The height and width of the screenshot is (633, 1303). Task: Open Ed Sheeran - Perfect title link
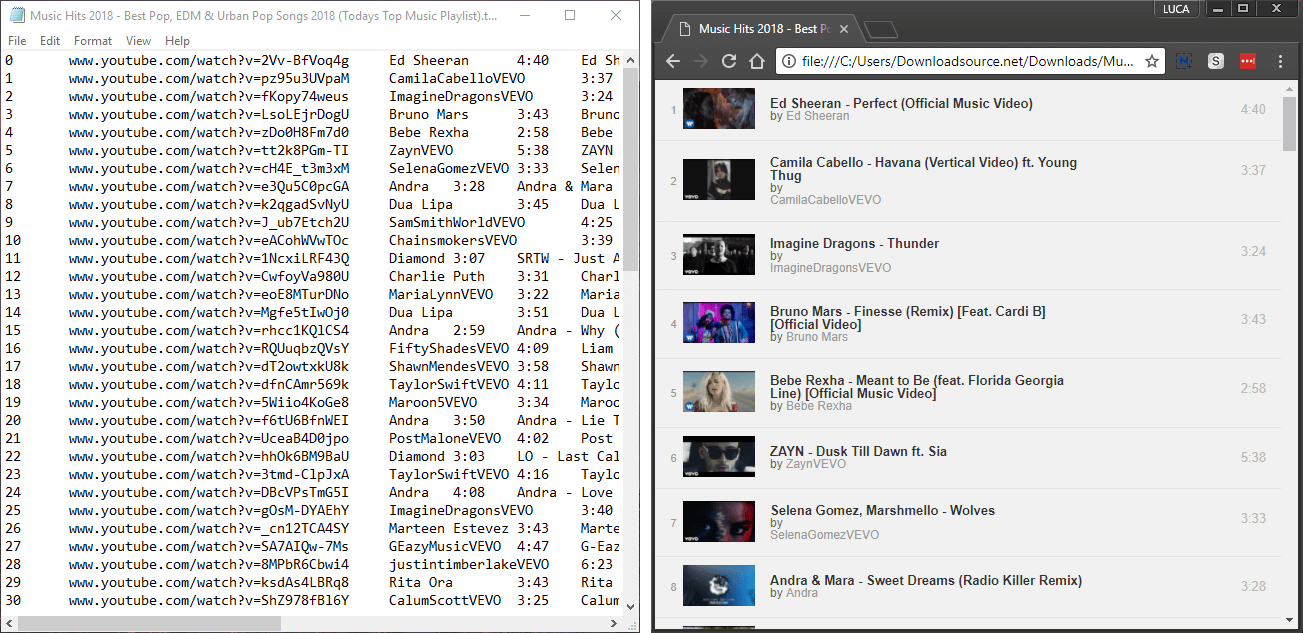[x=901, y=103]
